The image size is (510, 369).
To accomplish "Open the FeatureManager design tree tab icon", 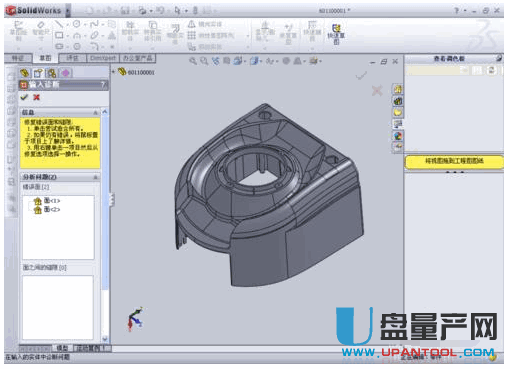I will pyautogui.click(x=24, y=73).
